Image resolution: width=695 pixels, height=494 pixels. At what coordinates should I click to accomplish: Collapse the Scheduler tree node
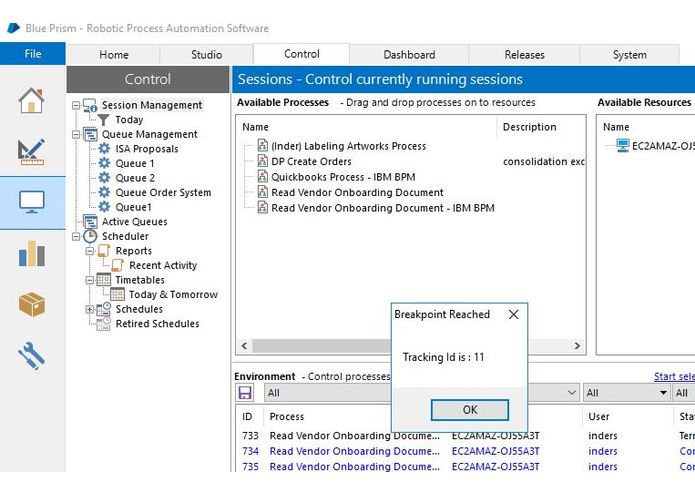[x=76, y=236]
